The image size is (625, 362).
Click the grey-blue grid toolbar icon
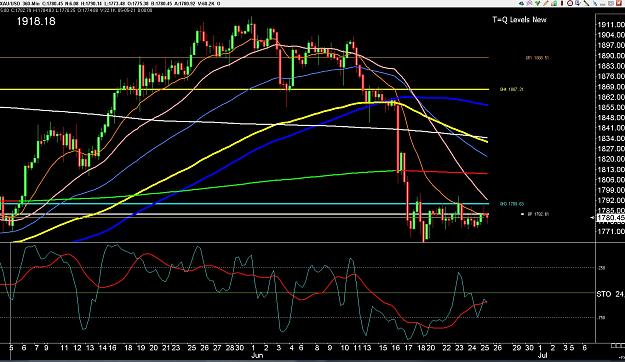(x=611, y=4)
